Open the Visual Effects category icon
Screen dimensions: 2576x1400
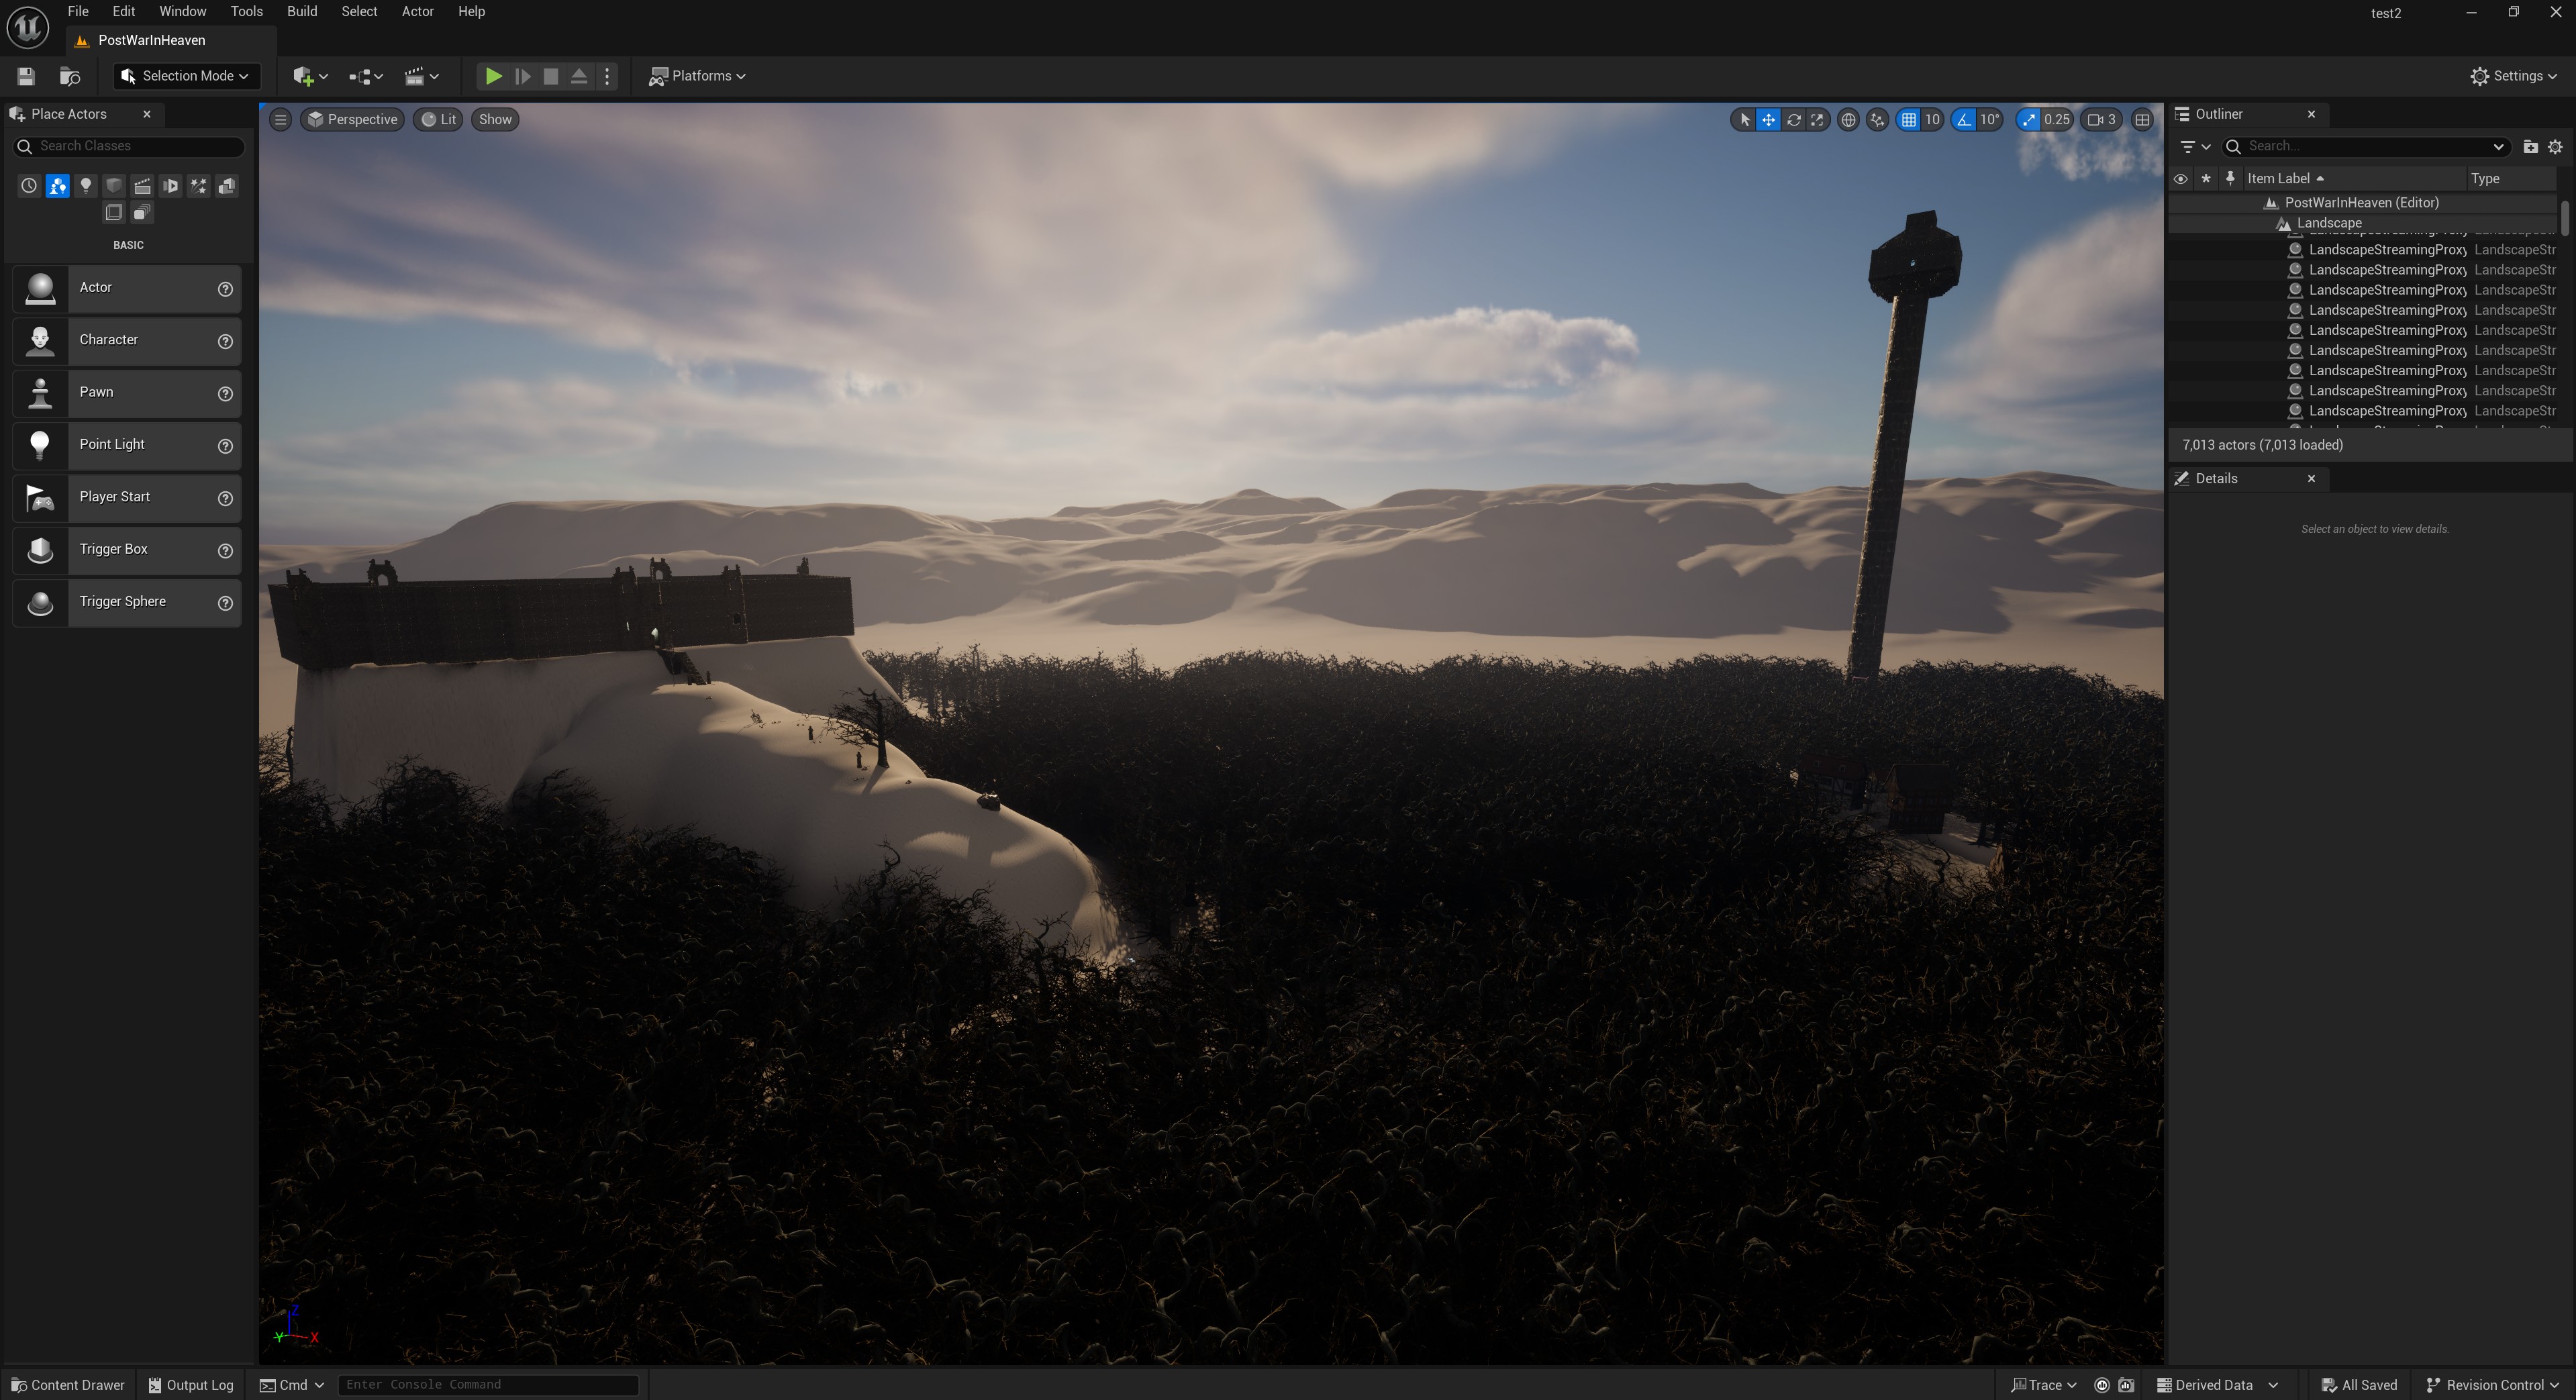[199, 186]
